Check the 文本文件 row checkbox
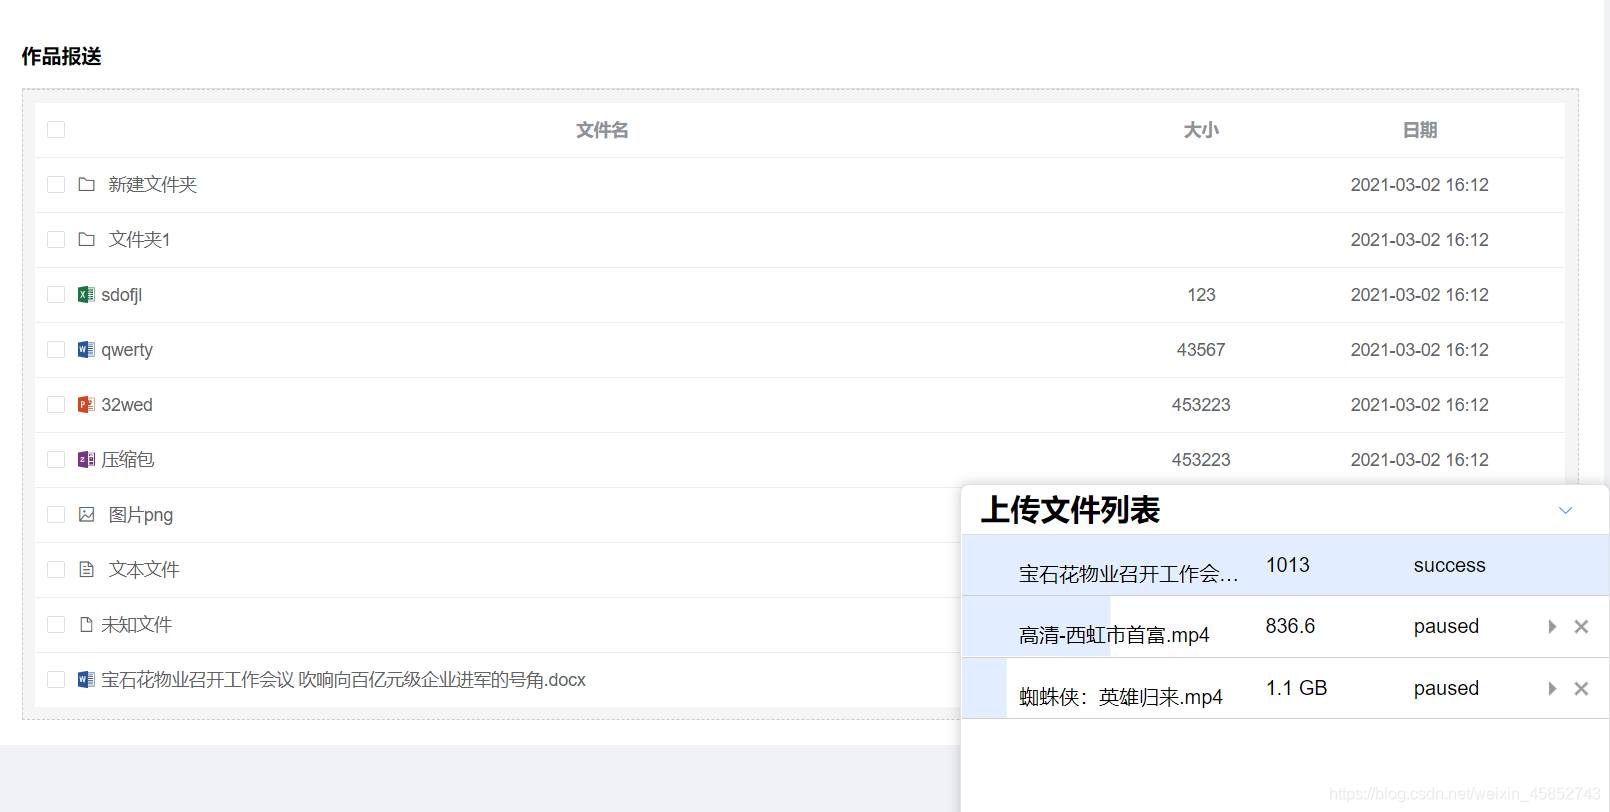 click(56, 569)
